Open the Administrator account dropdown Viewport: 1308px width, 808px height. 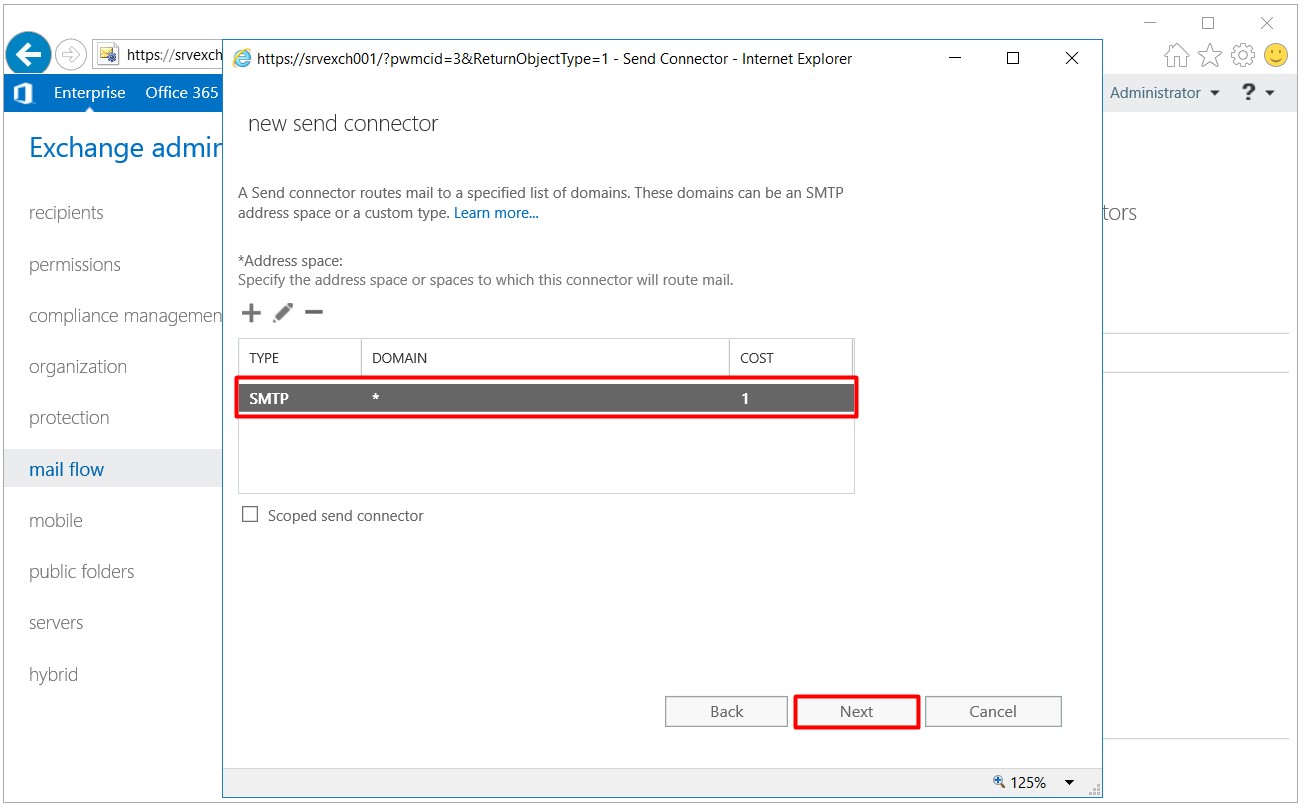click(x=1165, y=93)
